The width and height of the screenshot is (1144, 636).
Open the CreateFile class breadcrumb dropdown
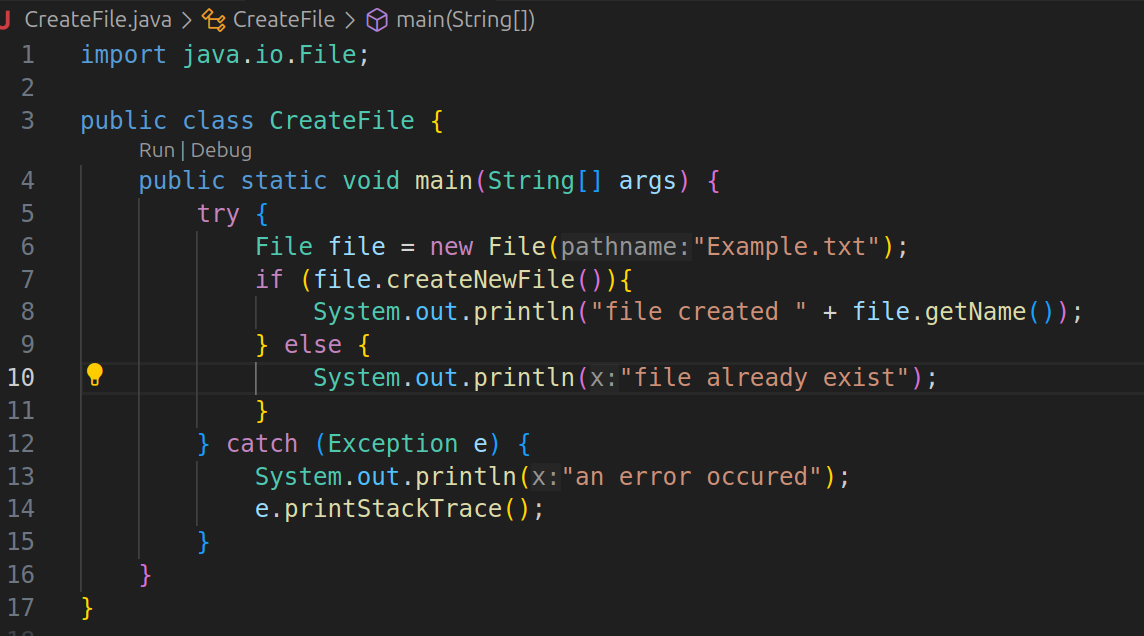[x=283, y=19]
